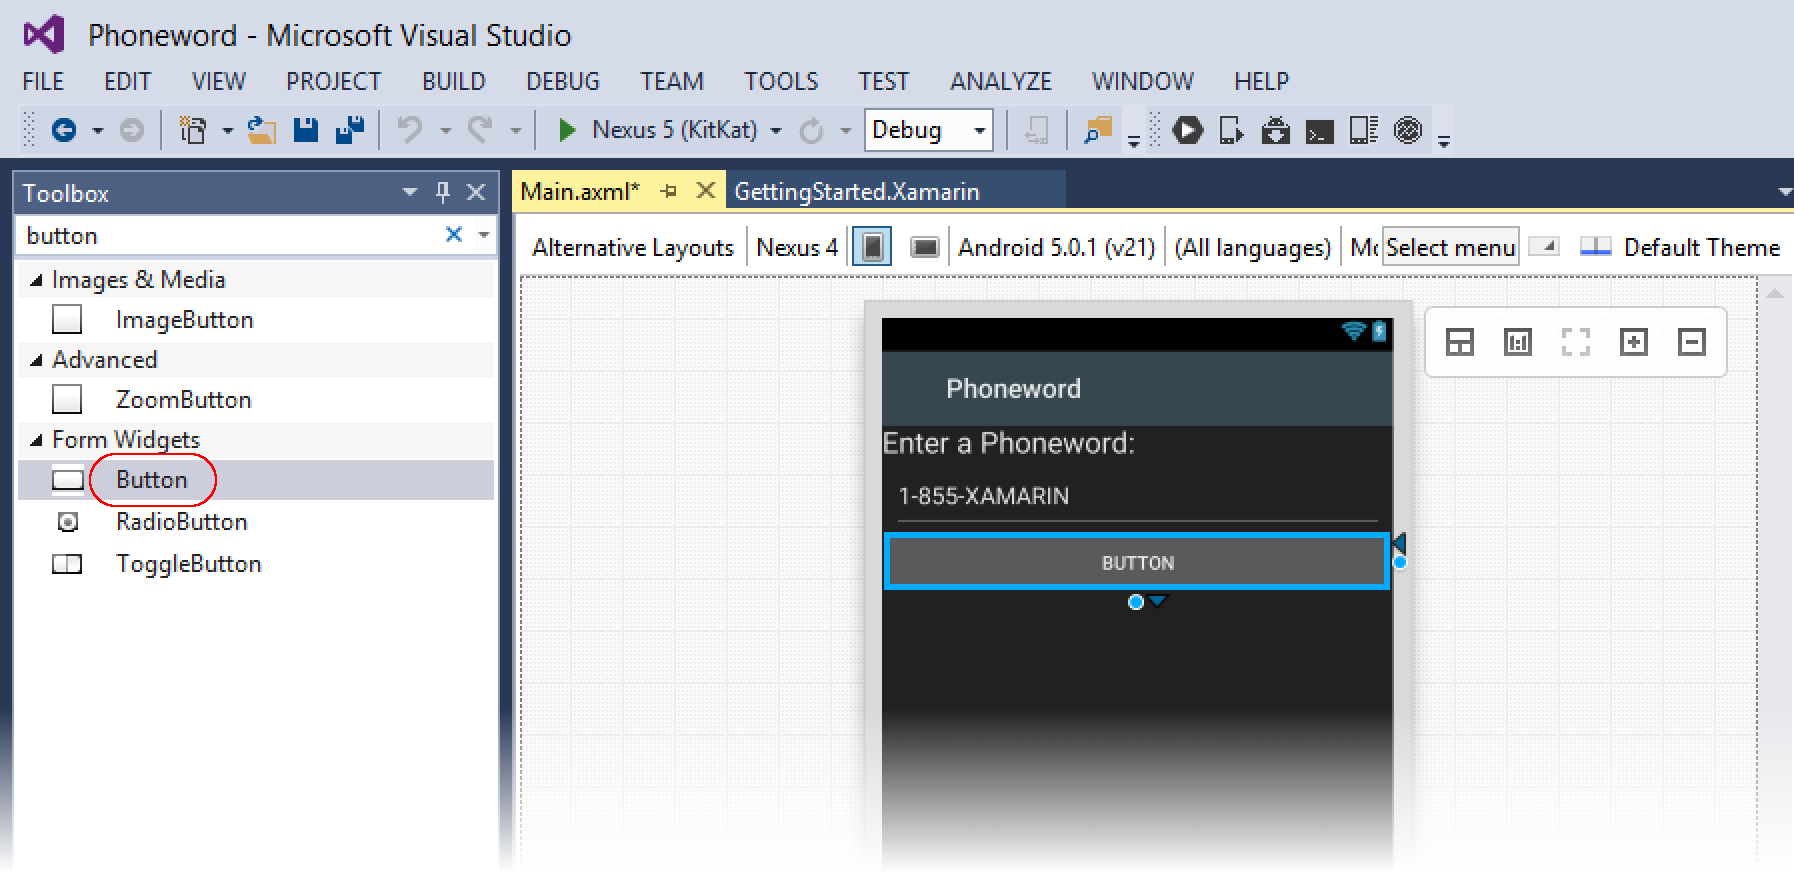
Task: Click the Open File folder icon
Action: [x=262, y=130]
